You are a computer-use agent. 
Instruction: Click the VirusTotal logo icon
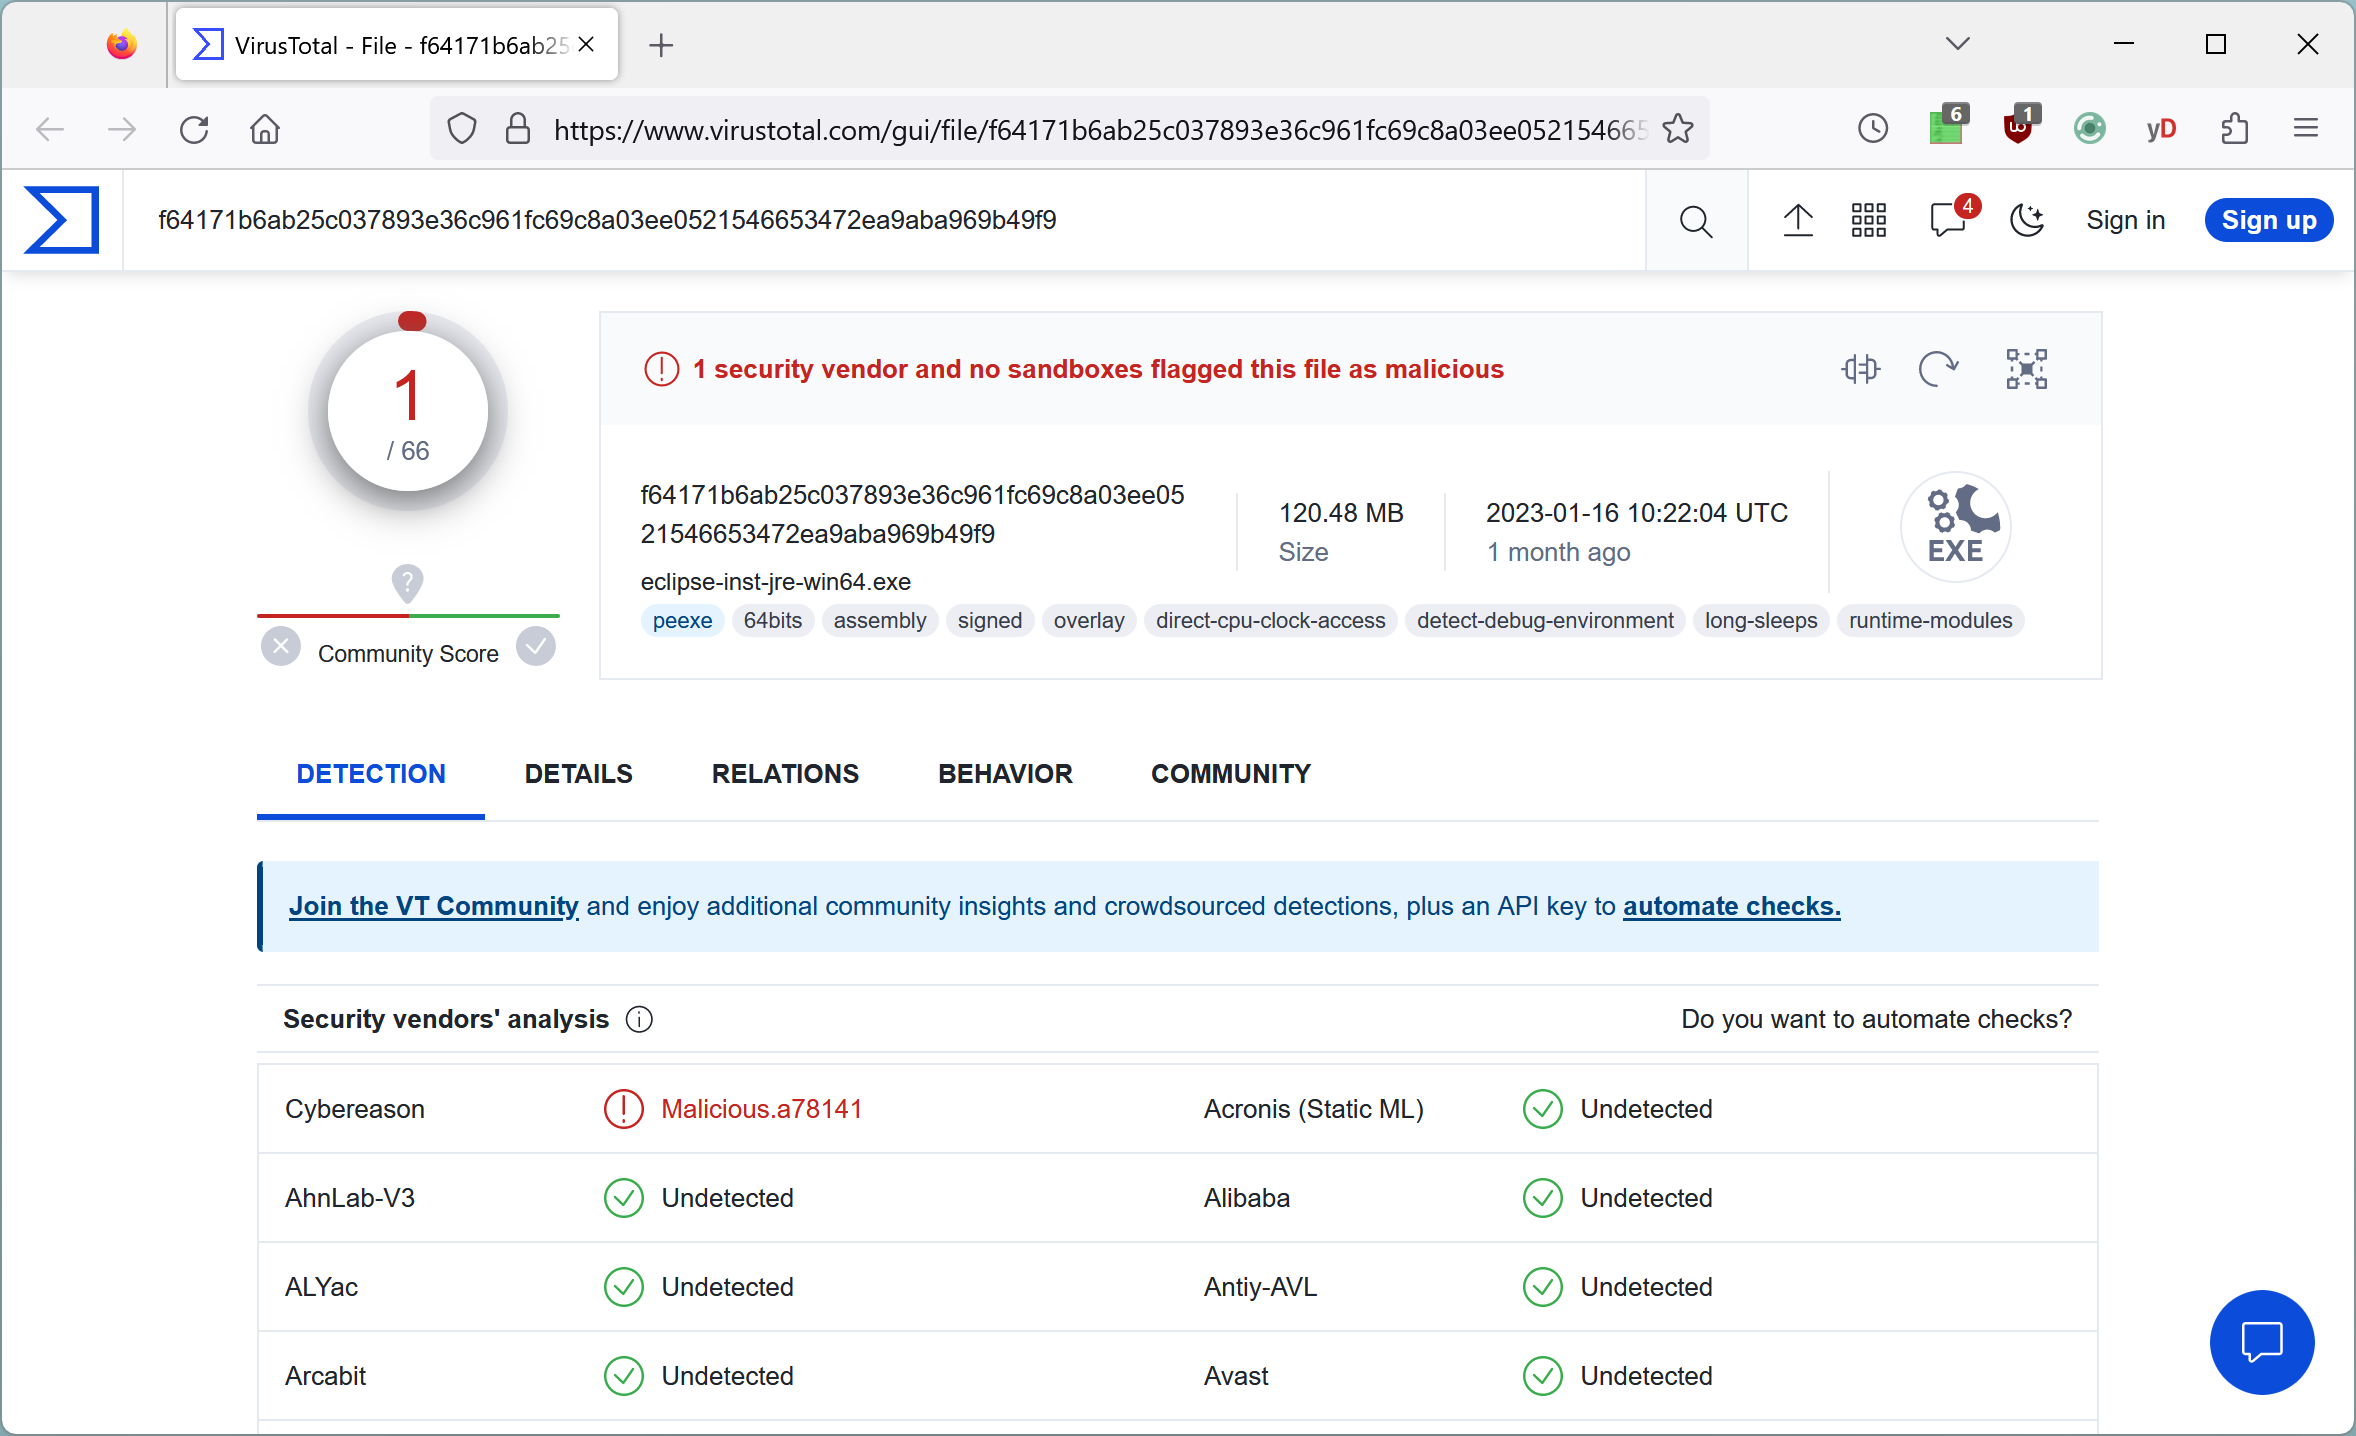(62, 220)
